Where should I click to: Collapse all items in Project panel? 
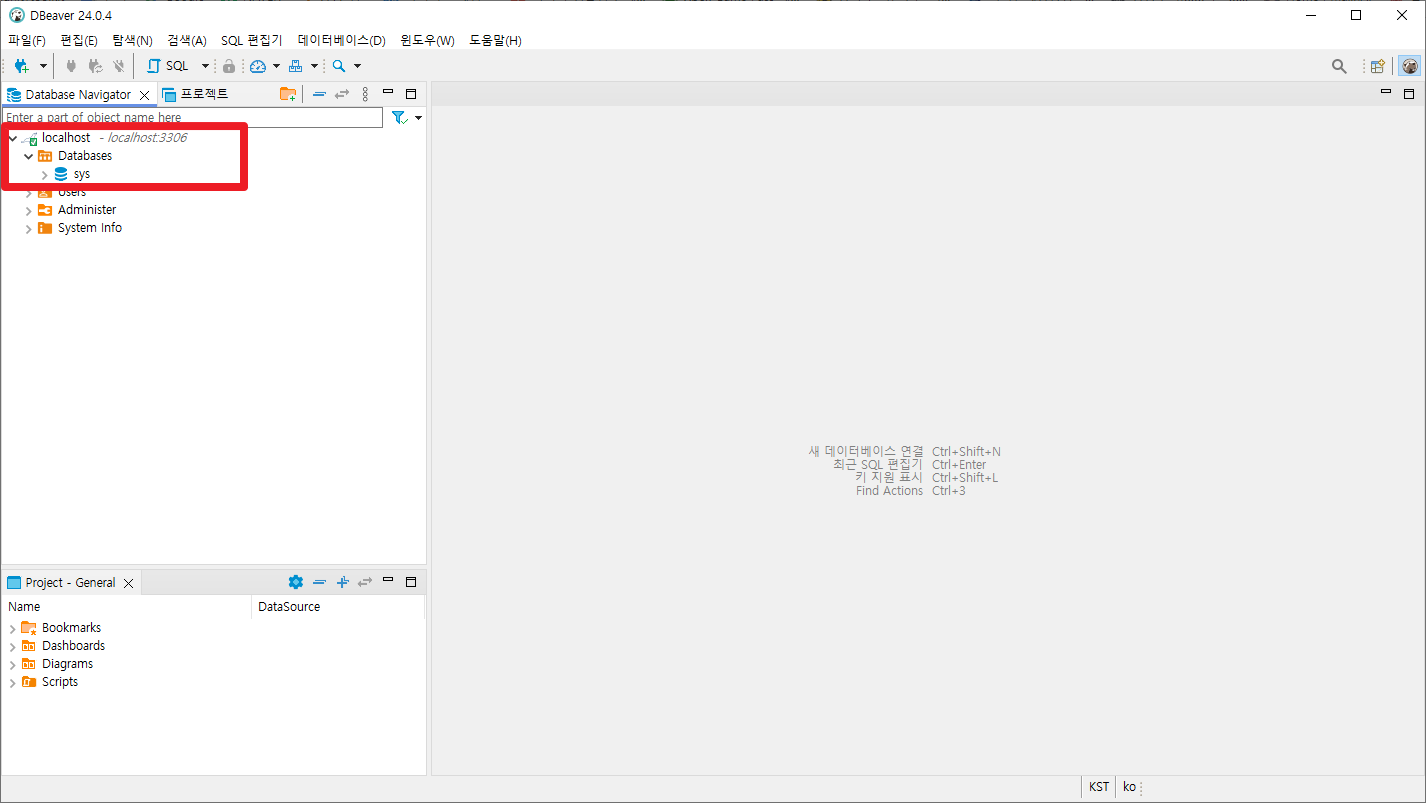[x=319, y=582]
